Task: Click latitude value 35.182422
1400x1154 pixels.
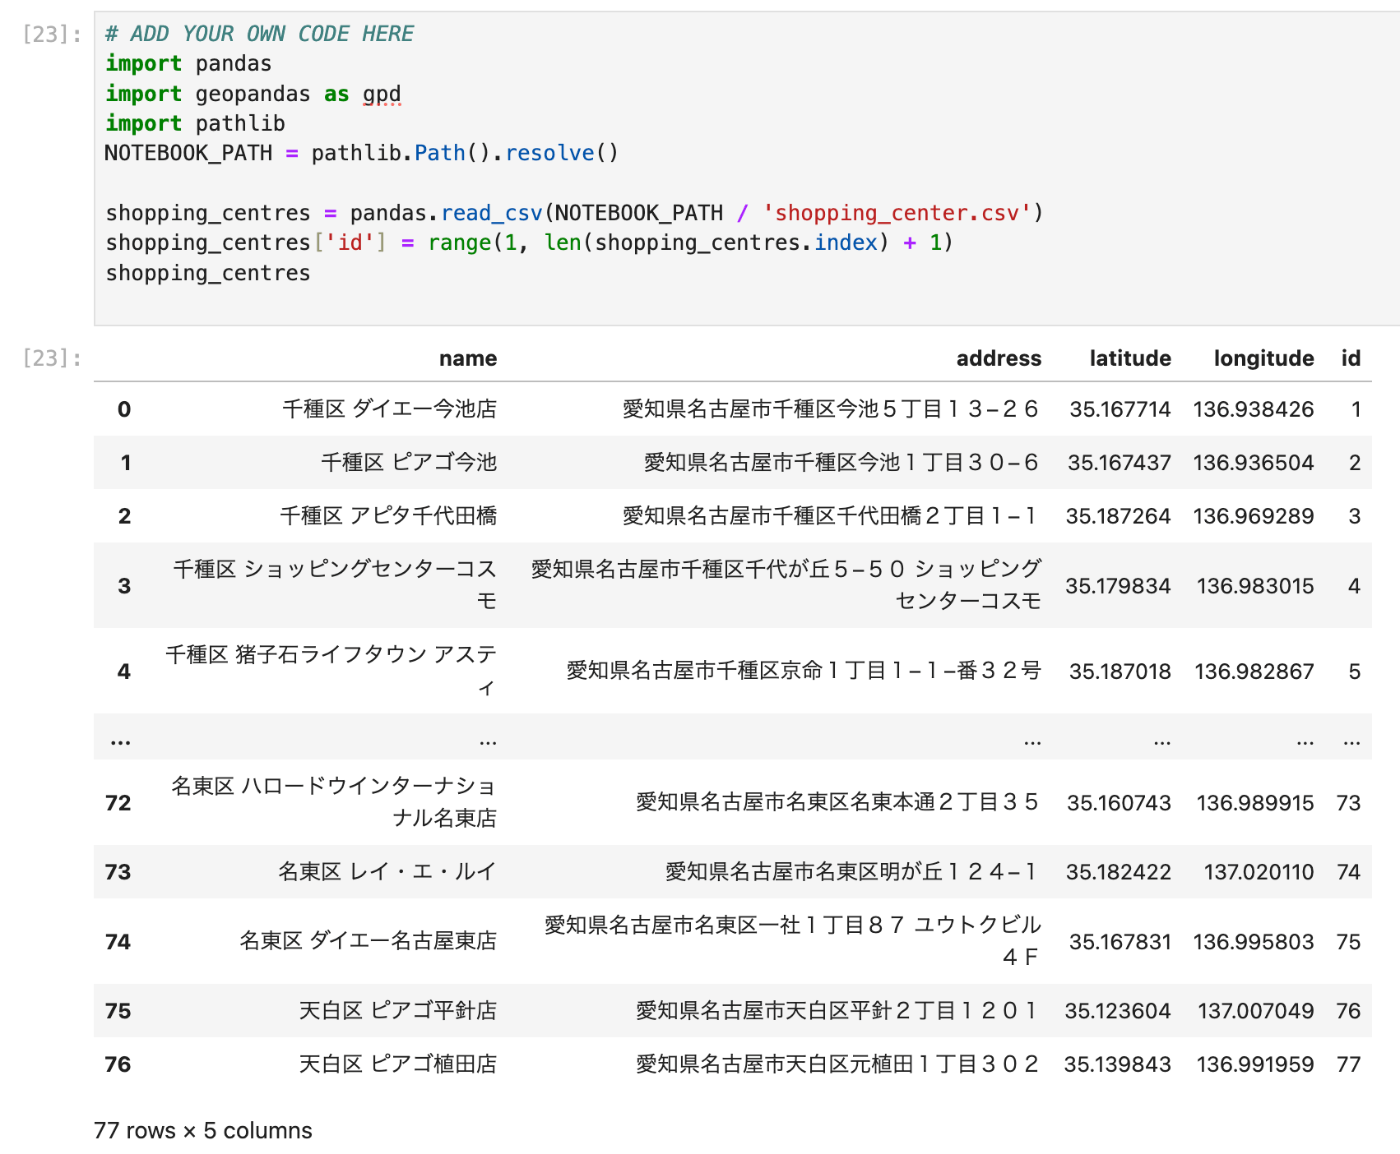Action: (1118, 872)
